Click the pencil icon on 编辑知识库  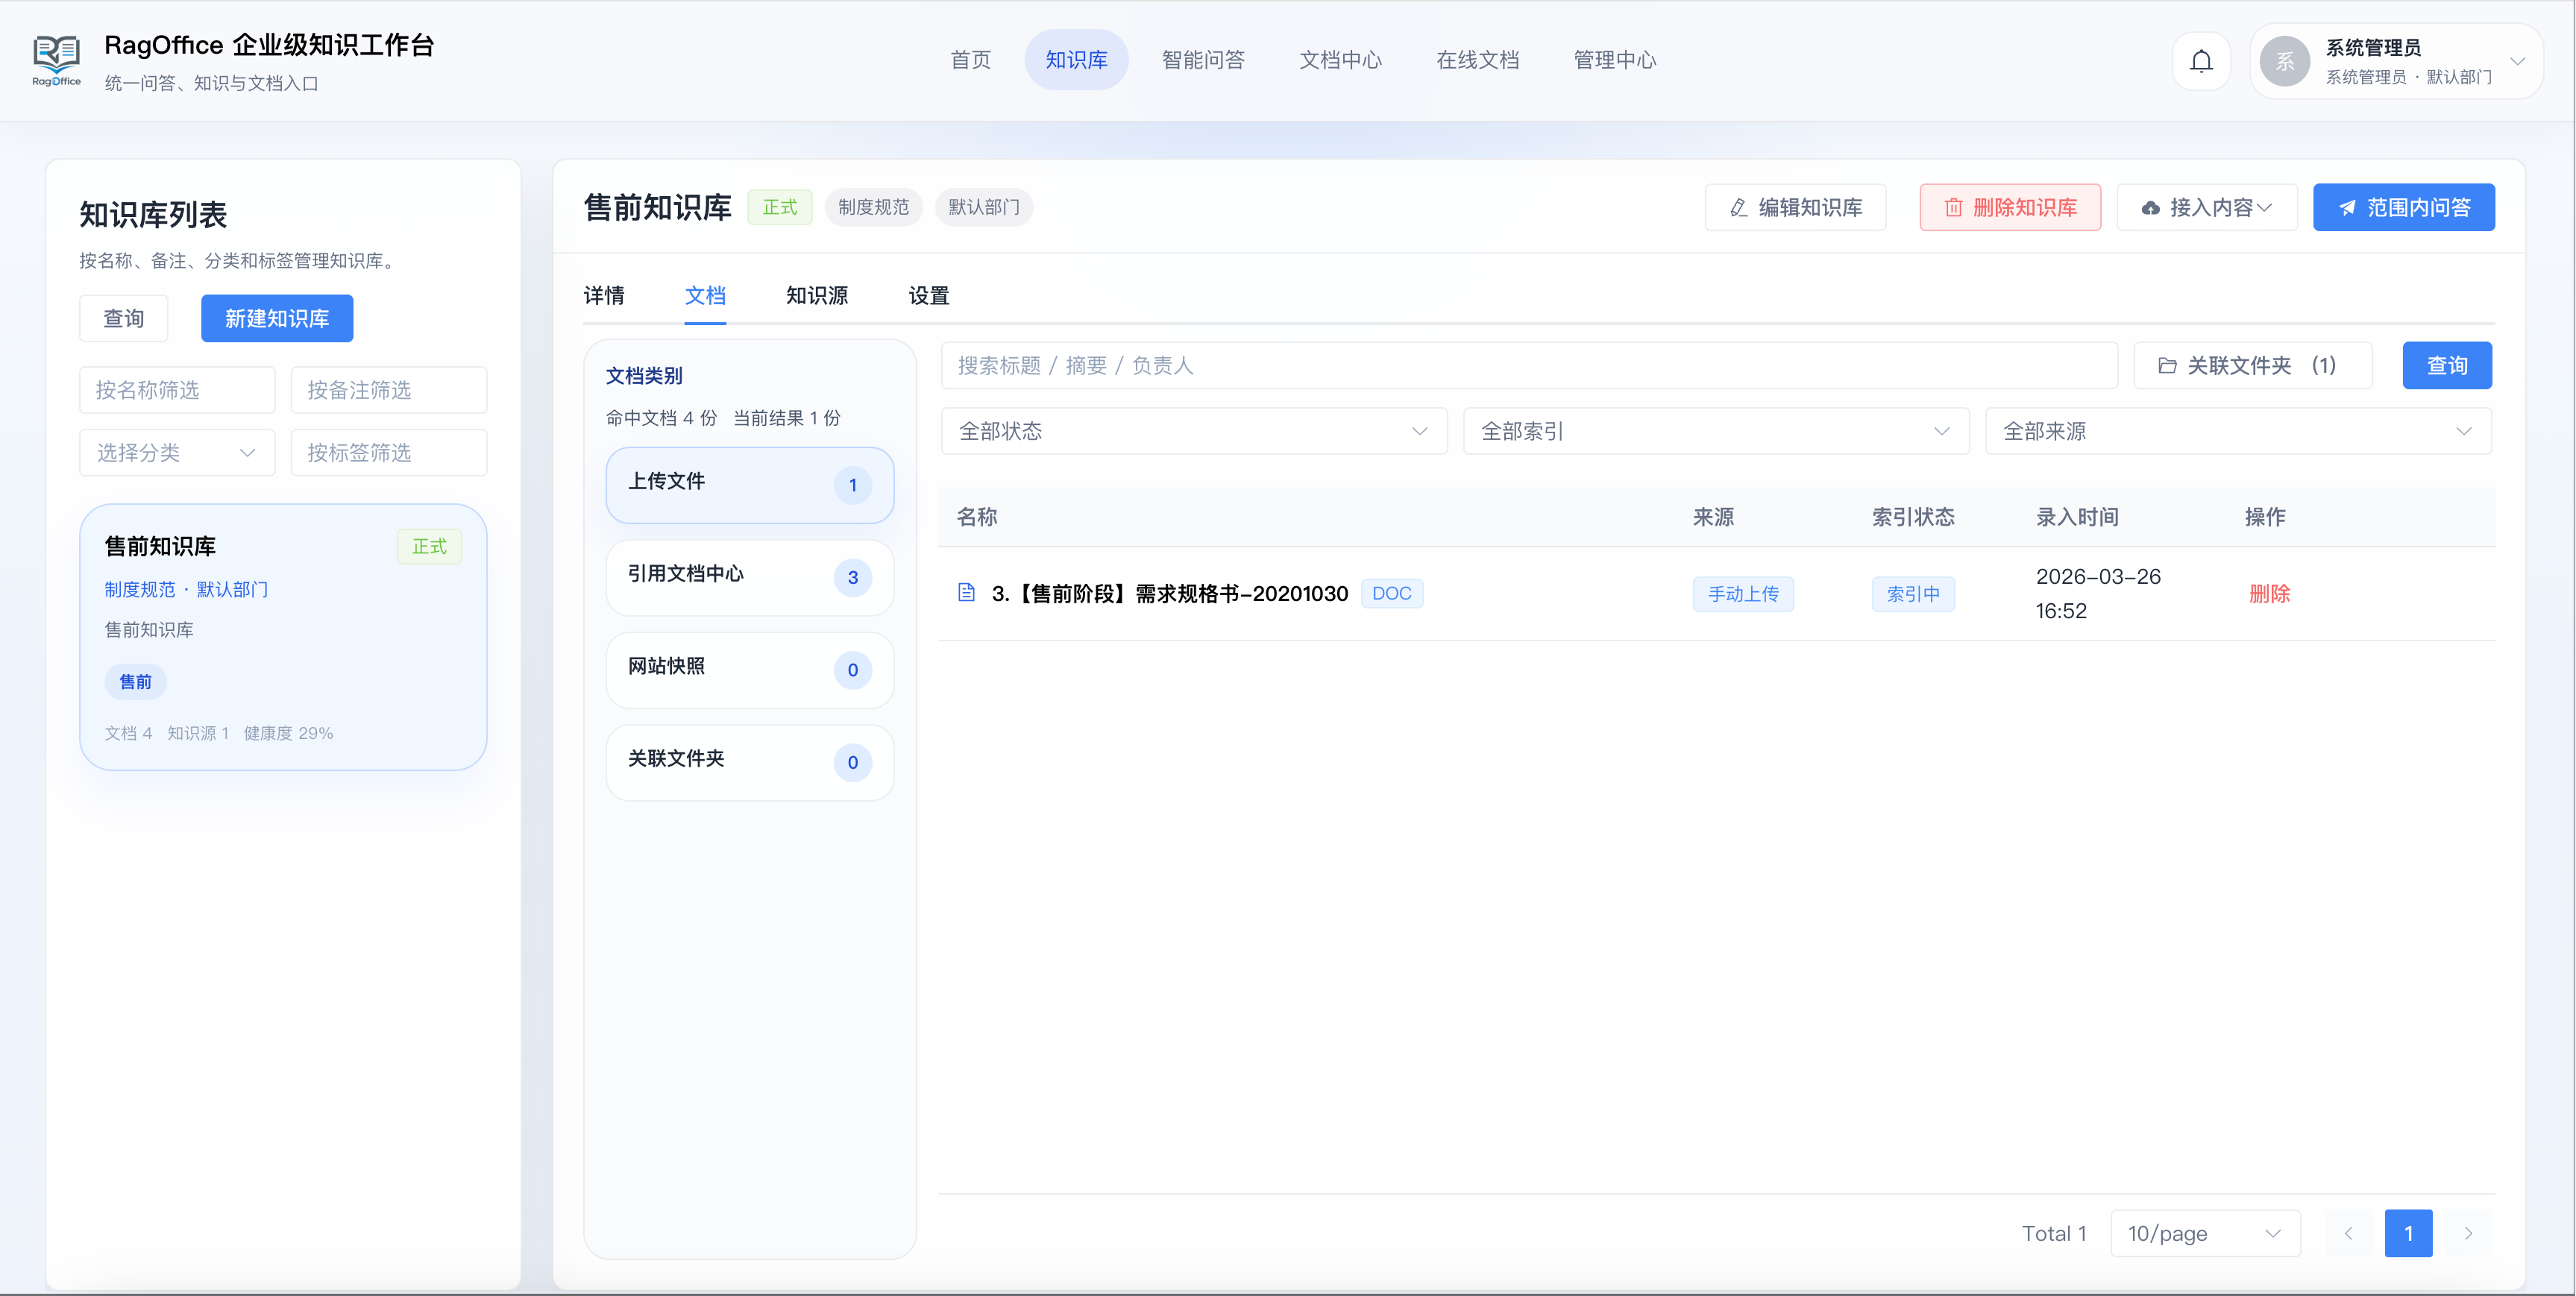[1738, 207]
